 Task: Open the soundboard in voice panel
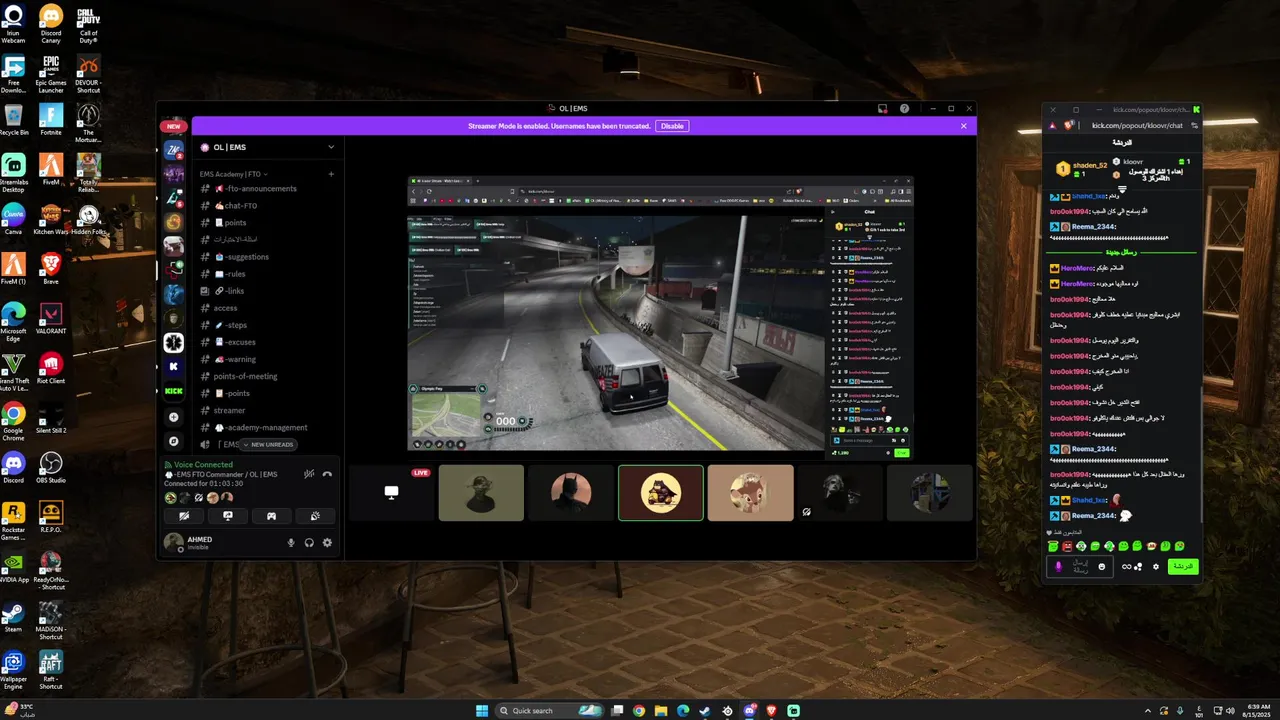click(315, 516)
